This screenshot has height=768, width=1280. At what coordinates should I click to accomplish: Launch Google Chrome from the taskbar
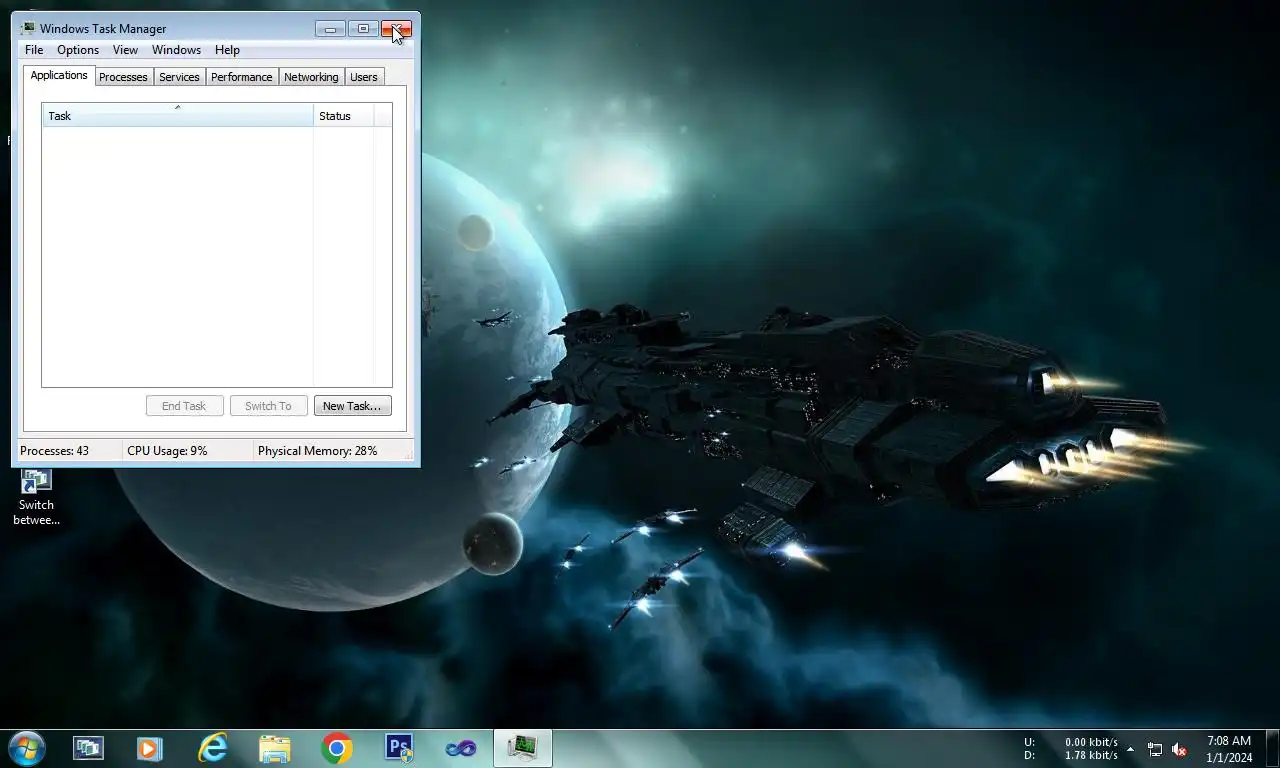(x=337, y=748)
